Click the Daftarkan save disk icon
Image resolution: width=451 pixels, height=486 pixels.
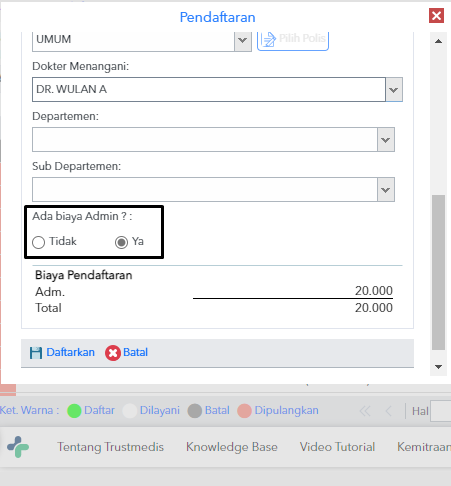pos(36,353)
